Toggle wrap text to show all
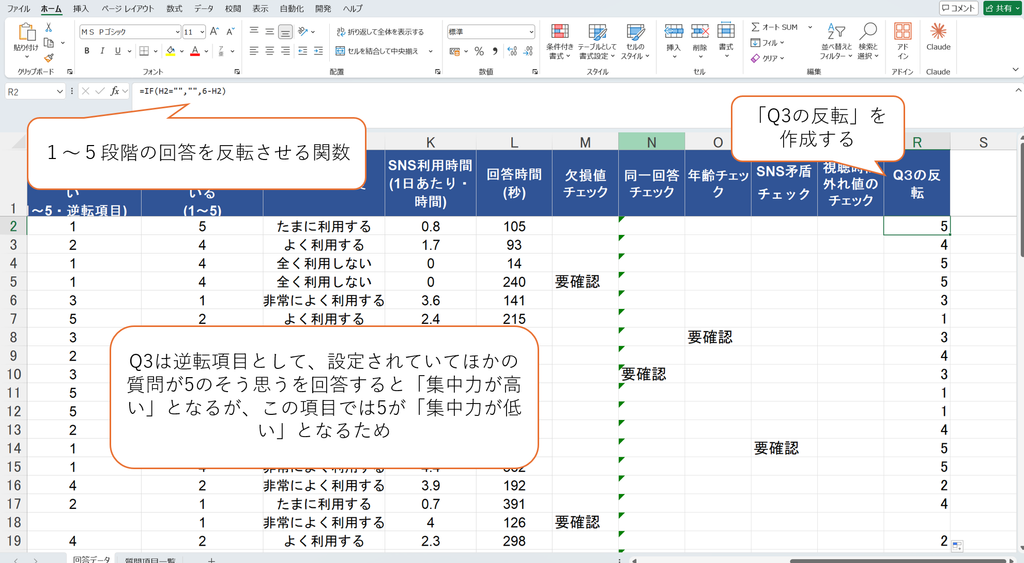 [380, 31]
